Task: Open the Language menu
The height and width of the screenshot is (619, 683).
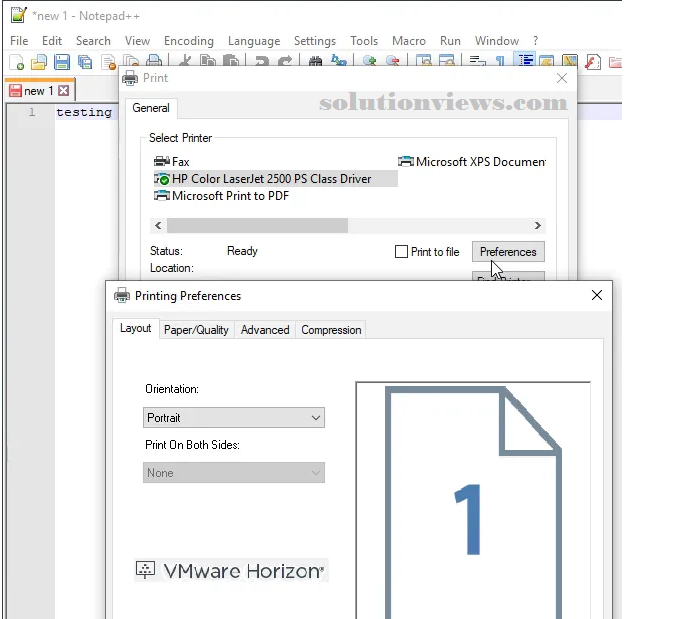Action: point(254,41)
